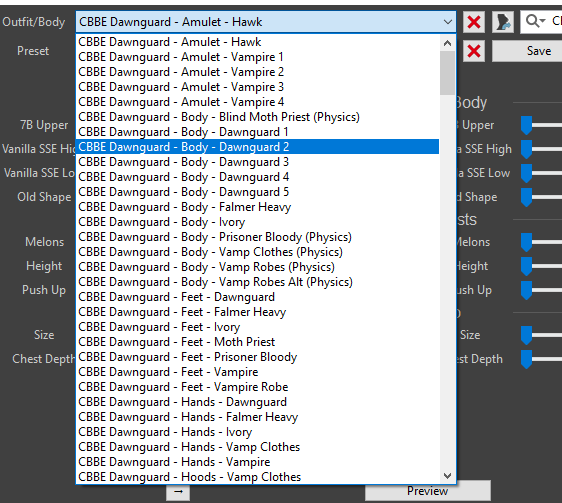Select Body - Vamp Clothes (Physics)

[257, 252]
